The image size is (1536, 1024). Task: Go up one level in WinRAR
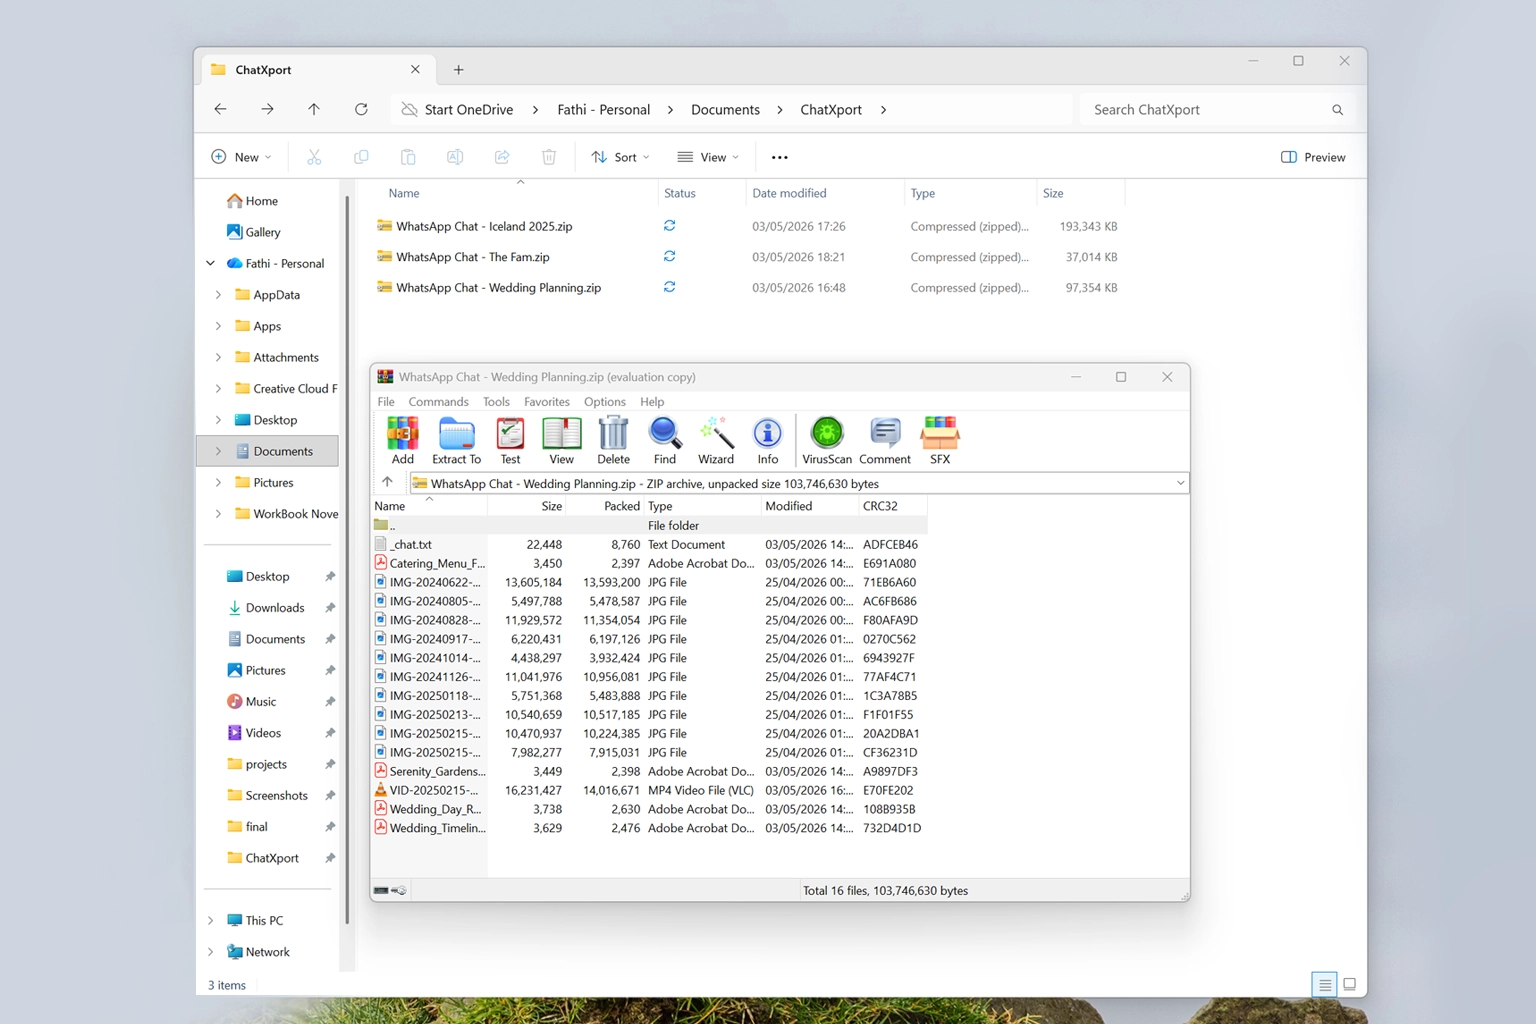(387, 482)
